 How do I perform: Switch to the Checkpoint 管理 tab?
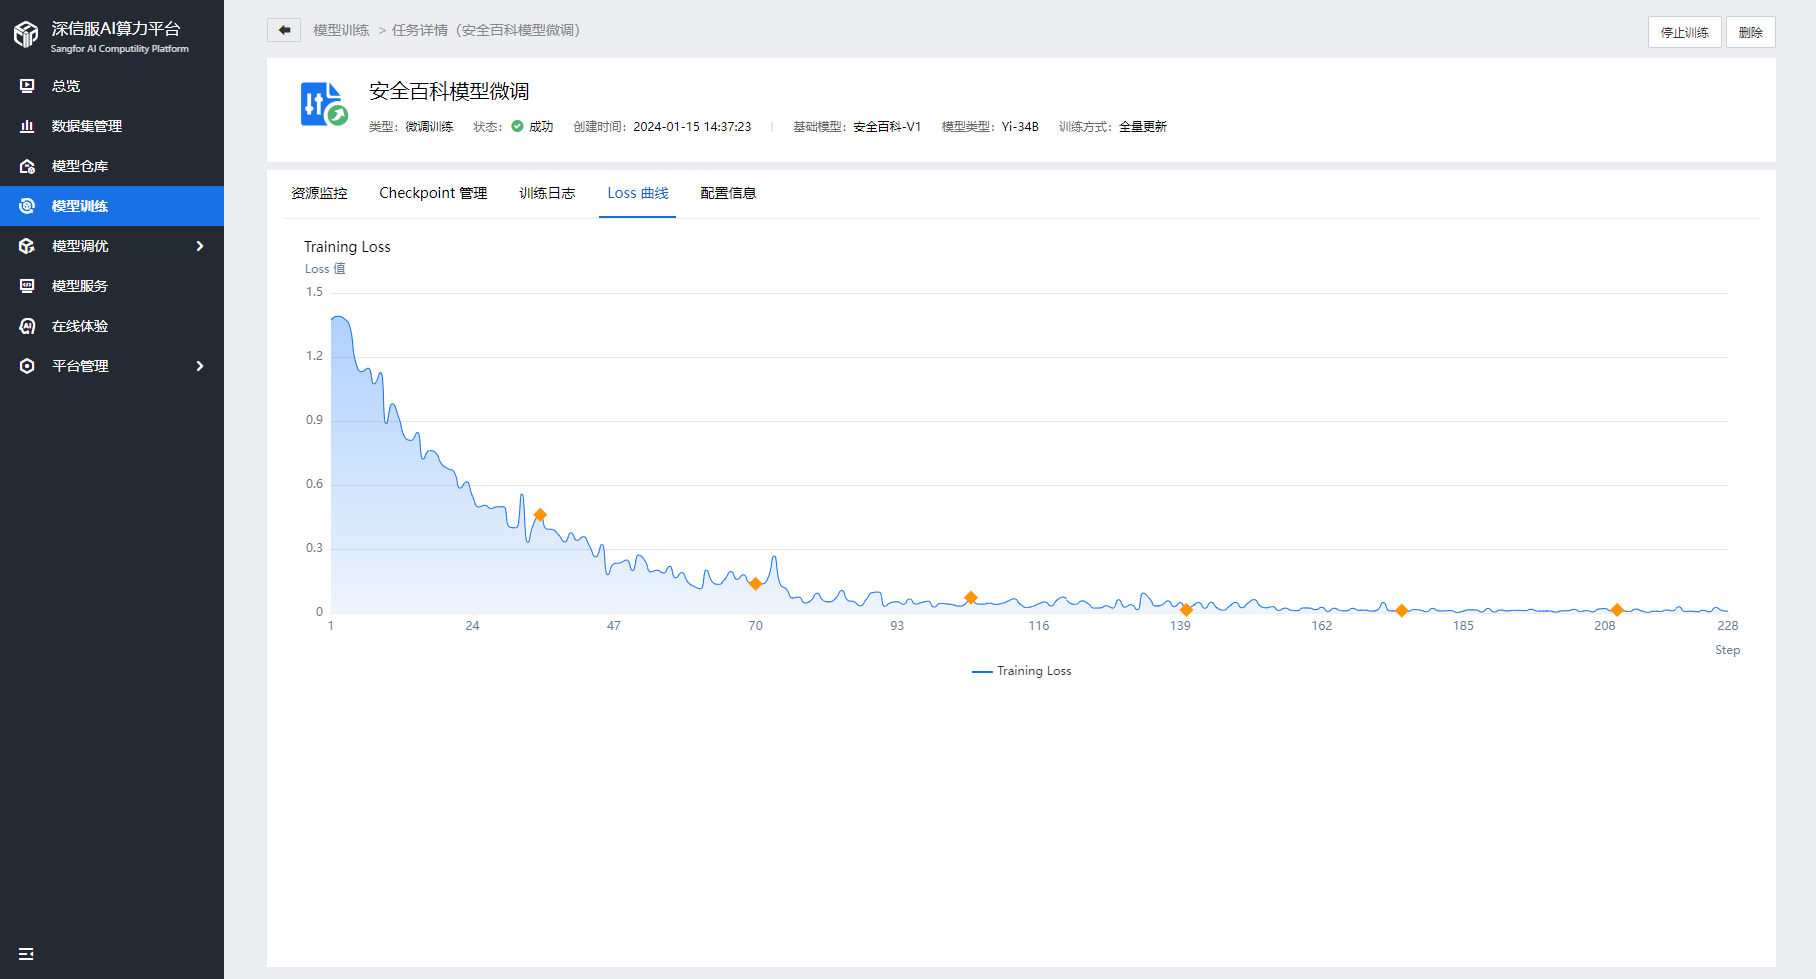(x=433, y=193)
